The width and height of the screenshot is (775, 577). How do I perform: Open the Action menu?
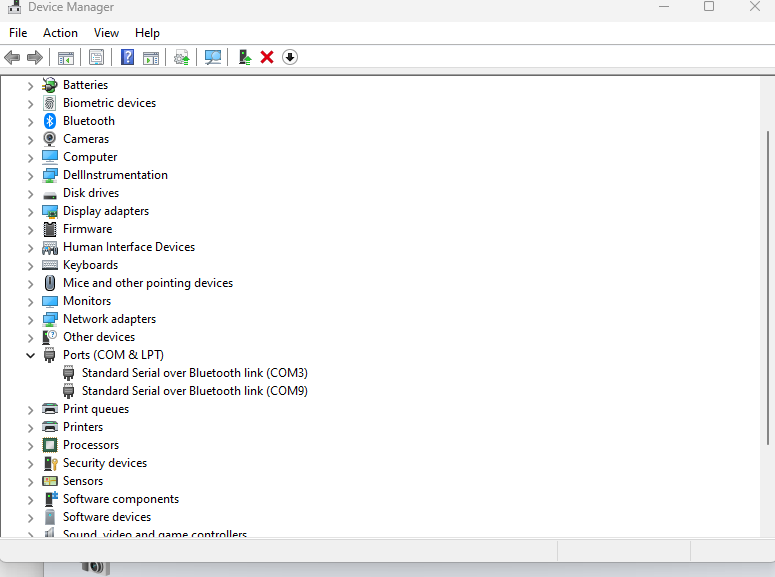coord(60,33)
